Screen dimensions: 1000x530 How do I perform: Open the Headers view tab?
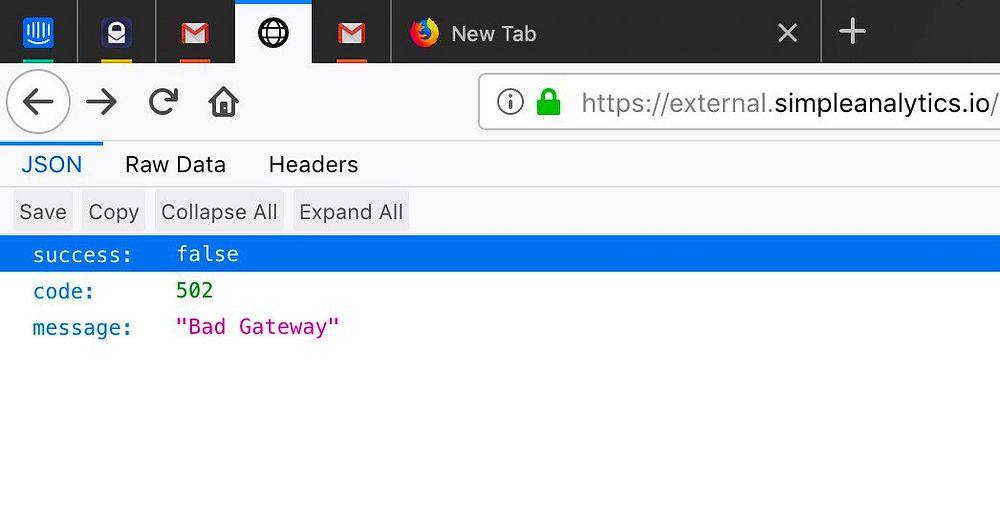pyautogui.click(x=313, y=165)
